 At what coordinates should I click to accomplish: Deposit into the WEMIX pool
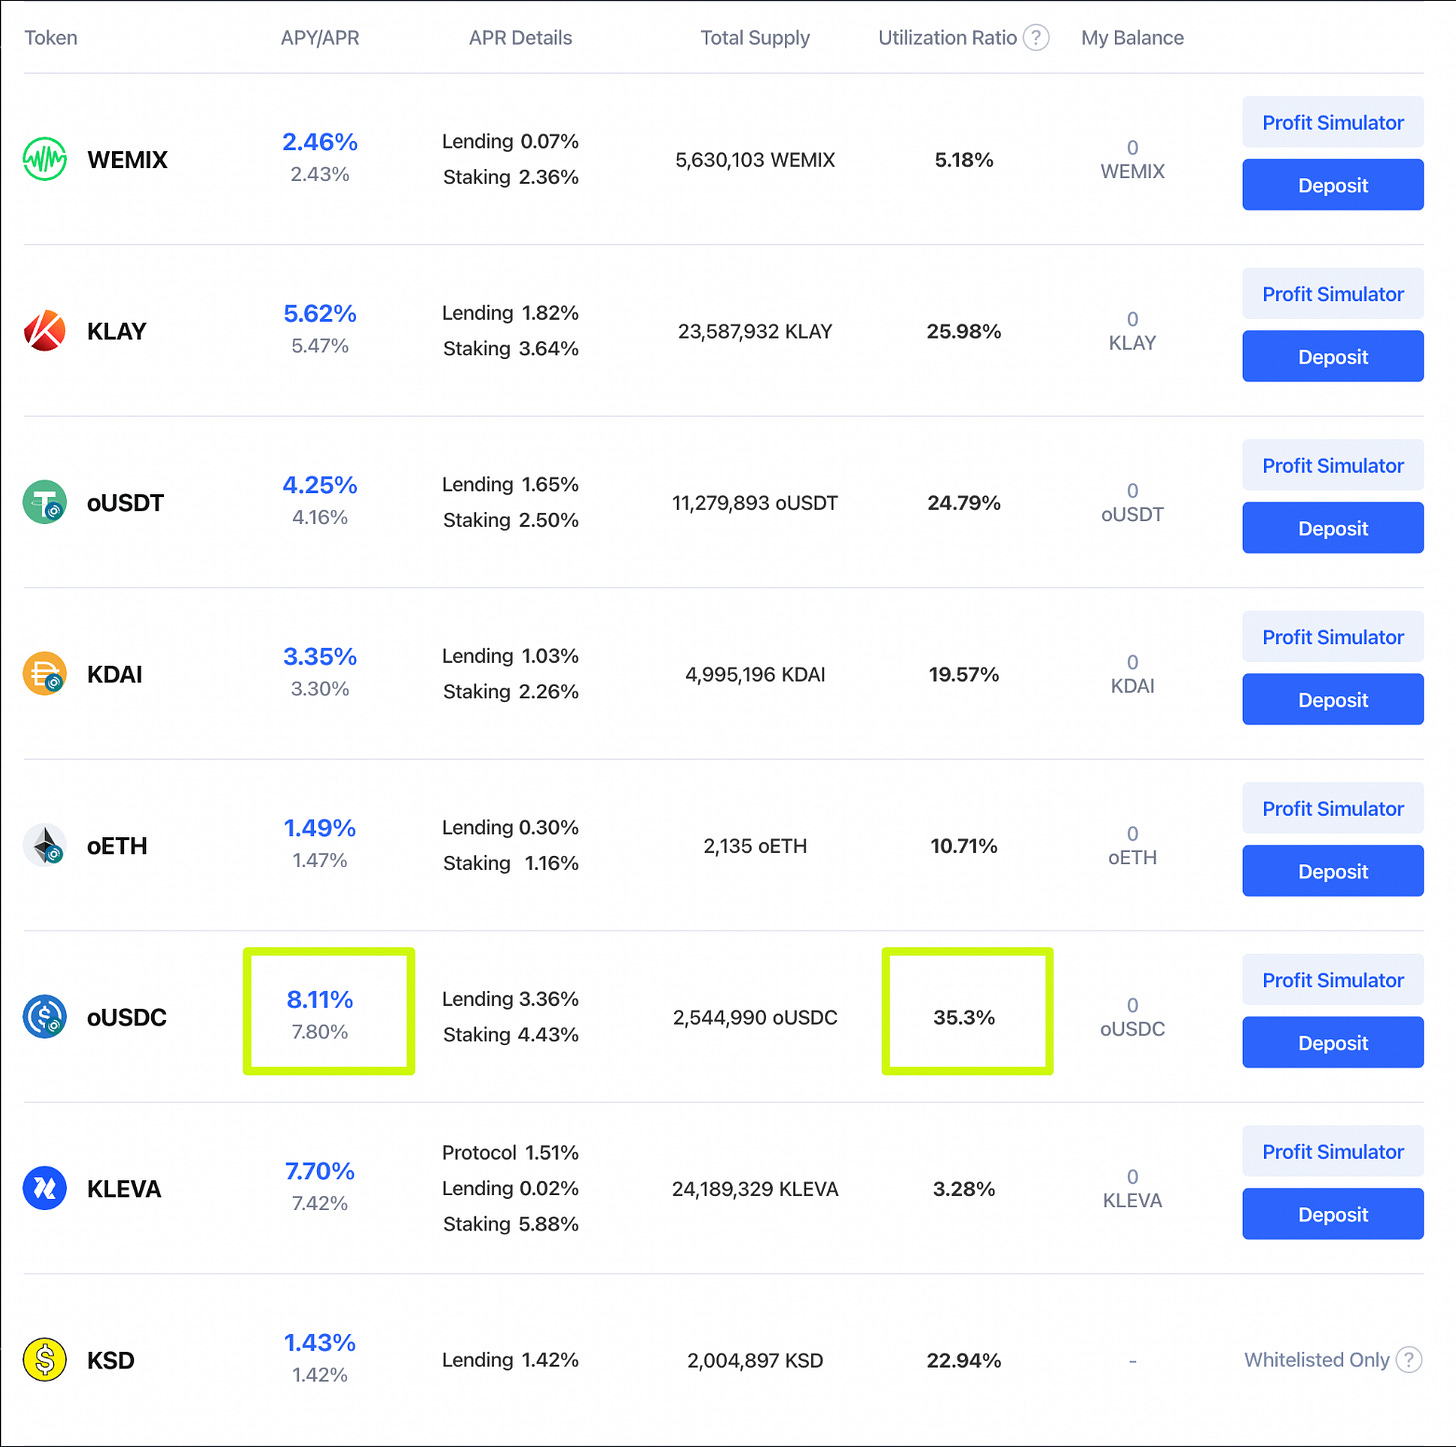[1333, 185]
